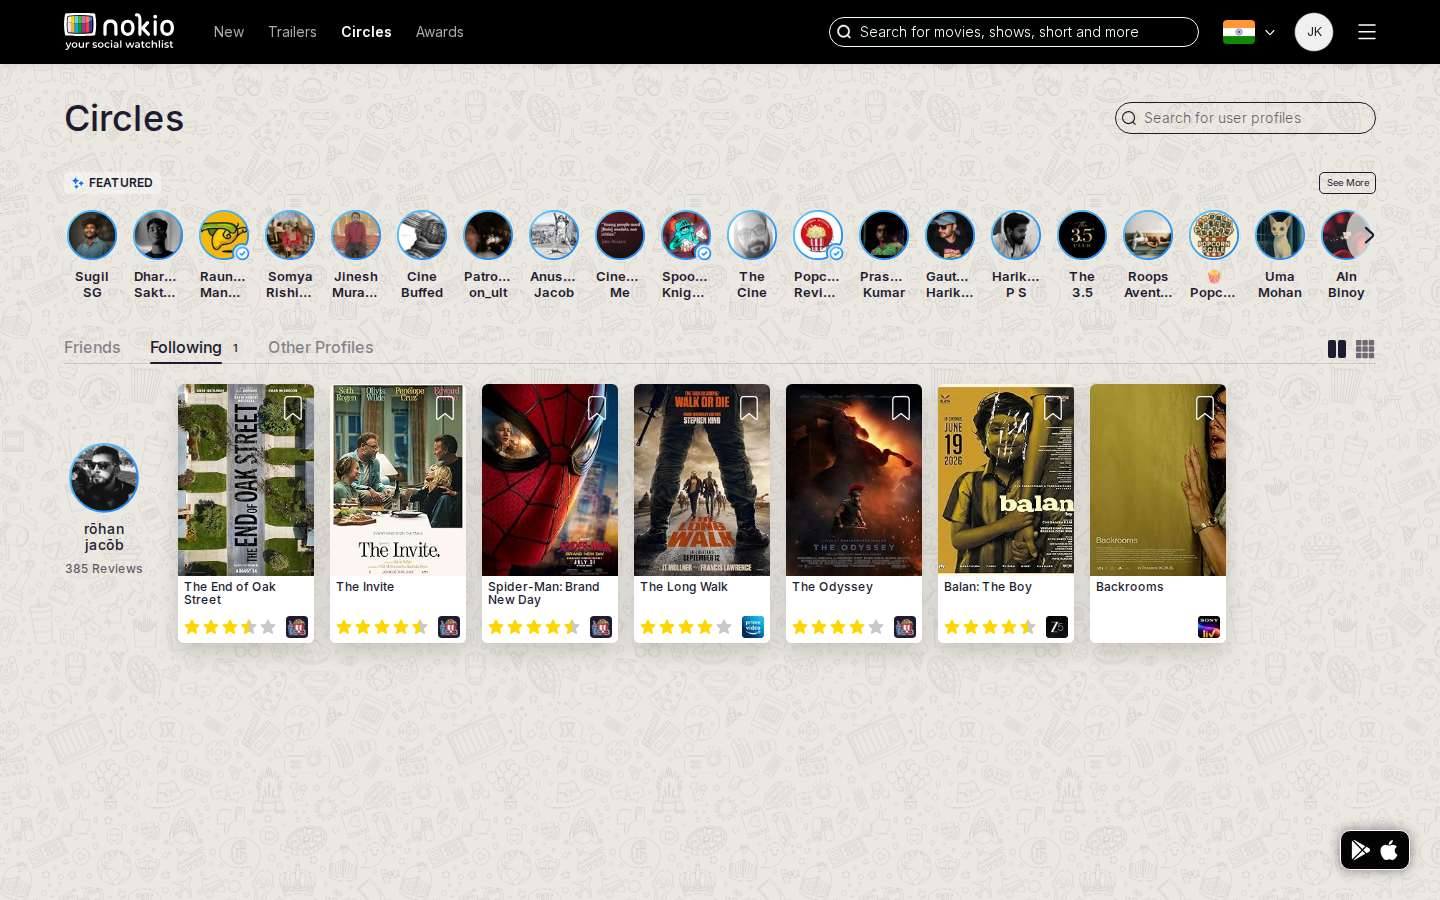Image resolution: width=1440 pixels, height=900 pixels.
Task: Go to the Awards menu
Action: tap(440, 32)
